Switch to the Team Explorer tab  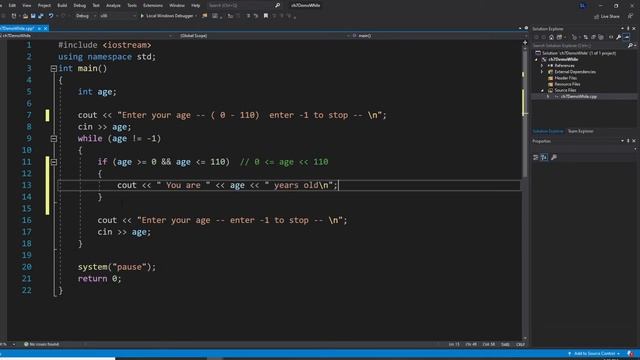coord(580,131)
